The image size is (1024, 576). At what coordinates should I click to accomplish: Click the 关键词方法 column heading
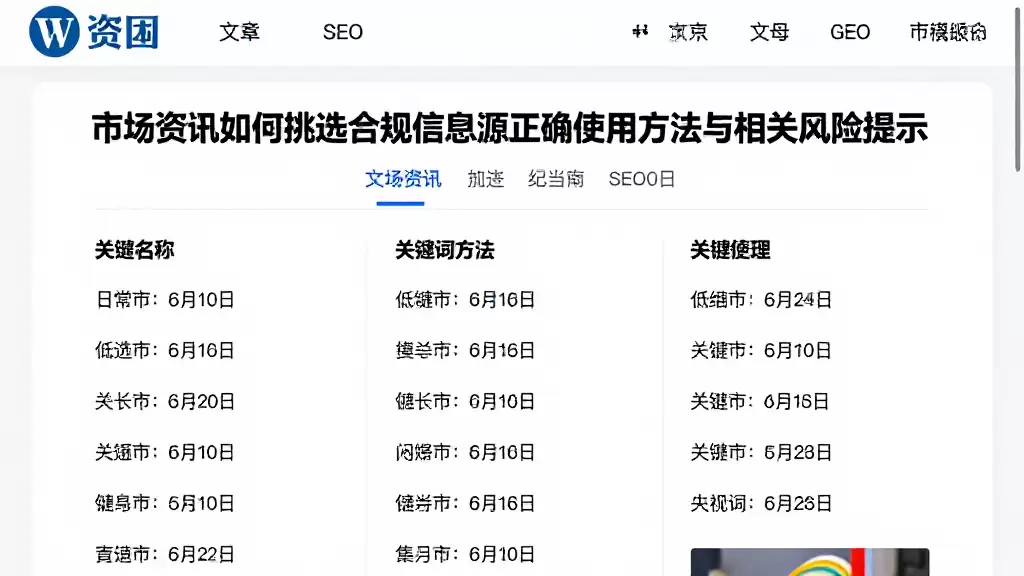445,249
